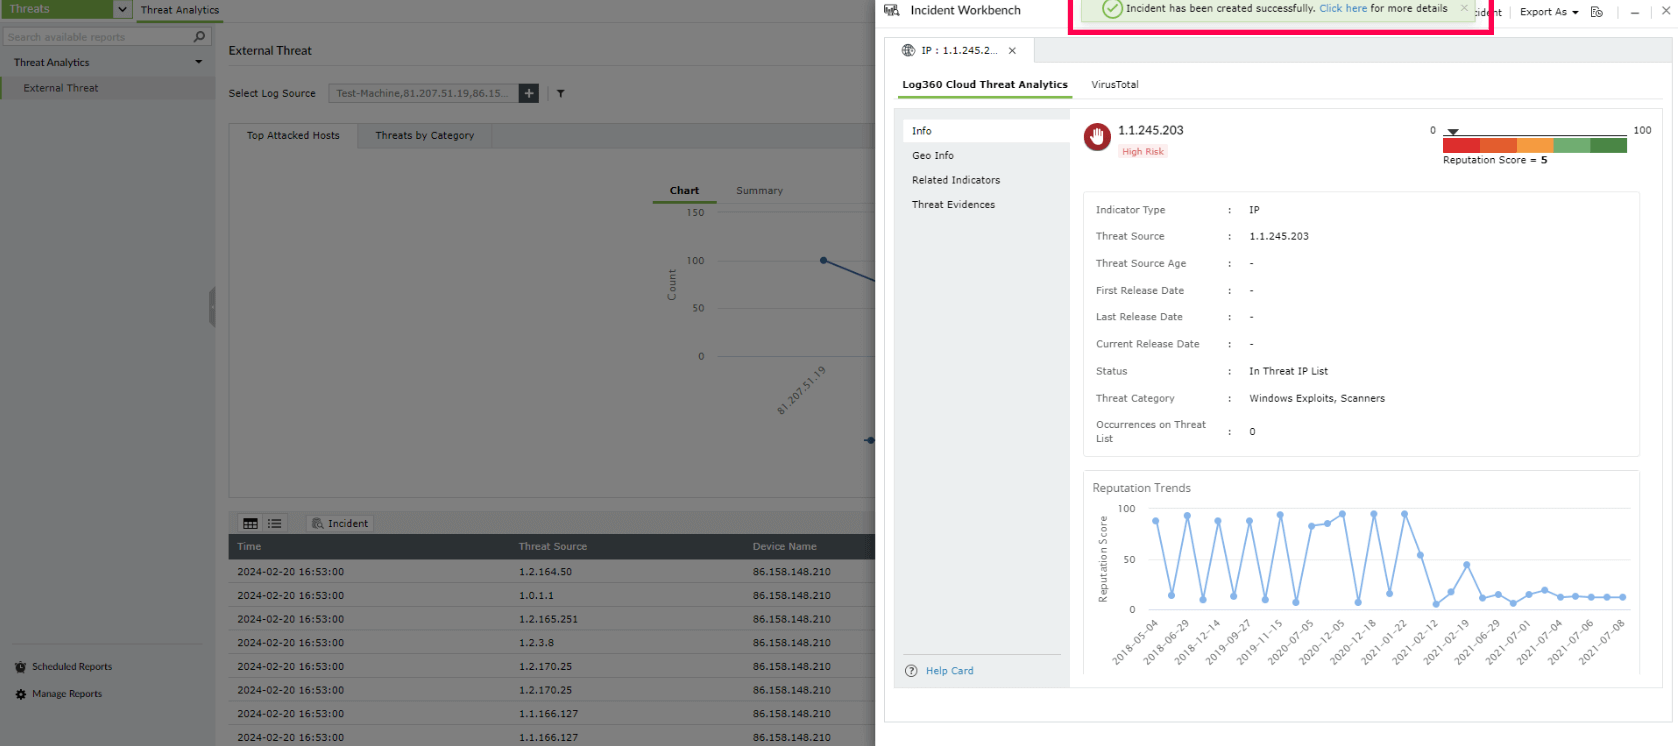Screen dimensions: 1678x746
Task: Click the globe icon on the IP tab
Action: [908, 50]
